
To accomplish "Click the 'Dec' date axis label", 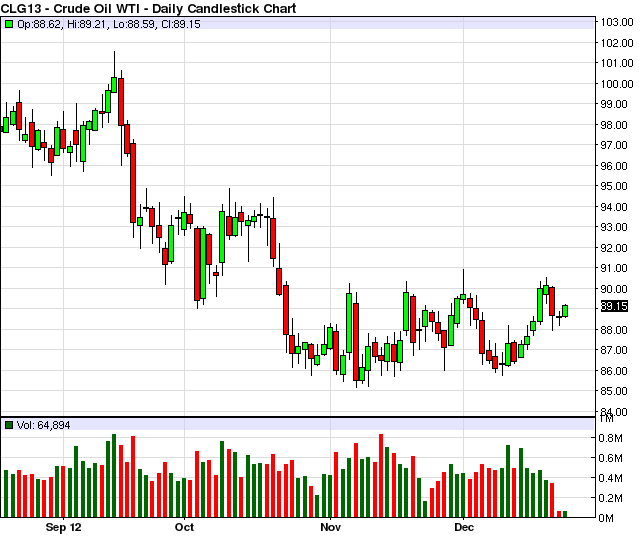I will point(464,527).
